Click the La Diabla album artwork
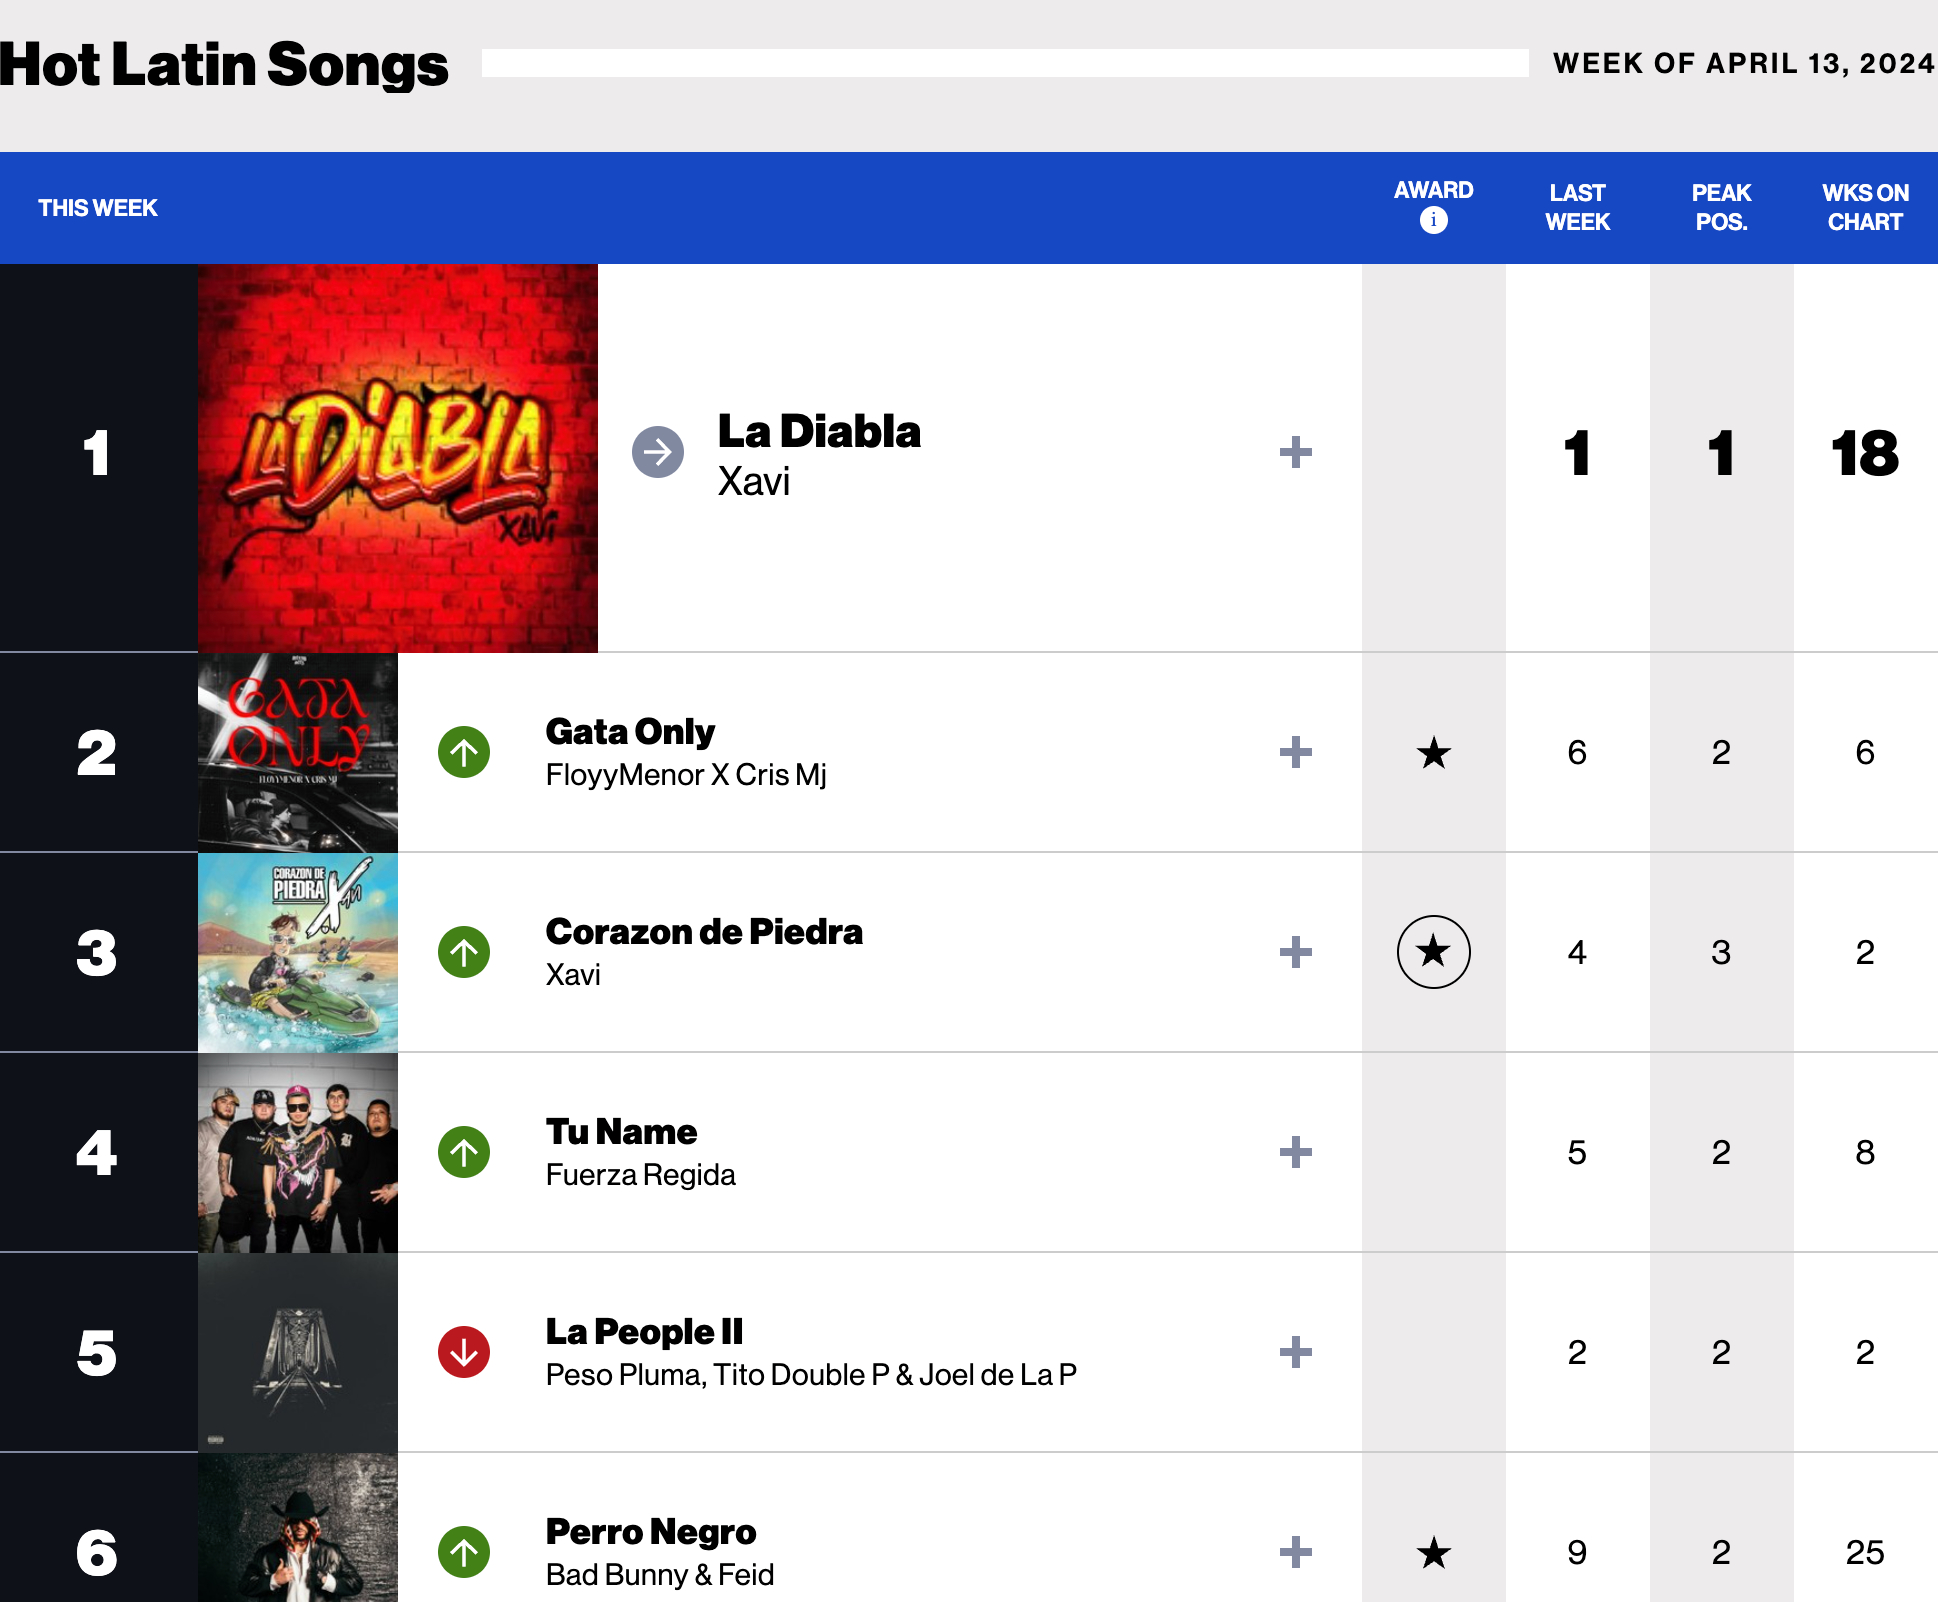 point(397,457)
